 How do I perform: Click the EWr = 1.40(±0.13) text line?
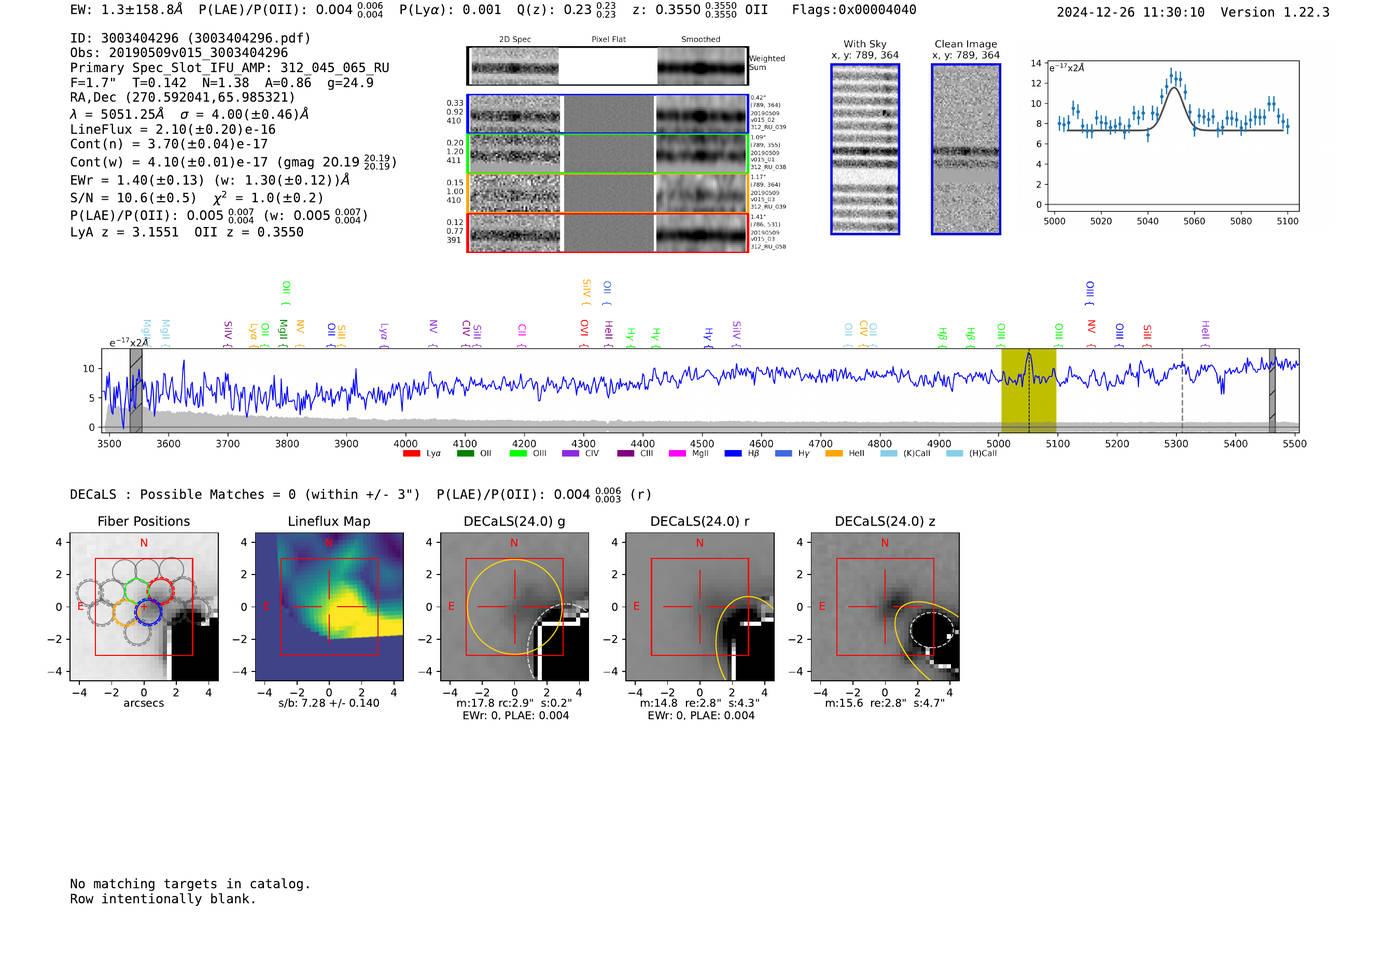[210, 180]
